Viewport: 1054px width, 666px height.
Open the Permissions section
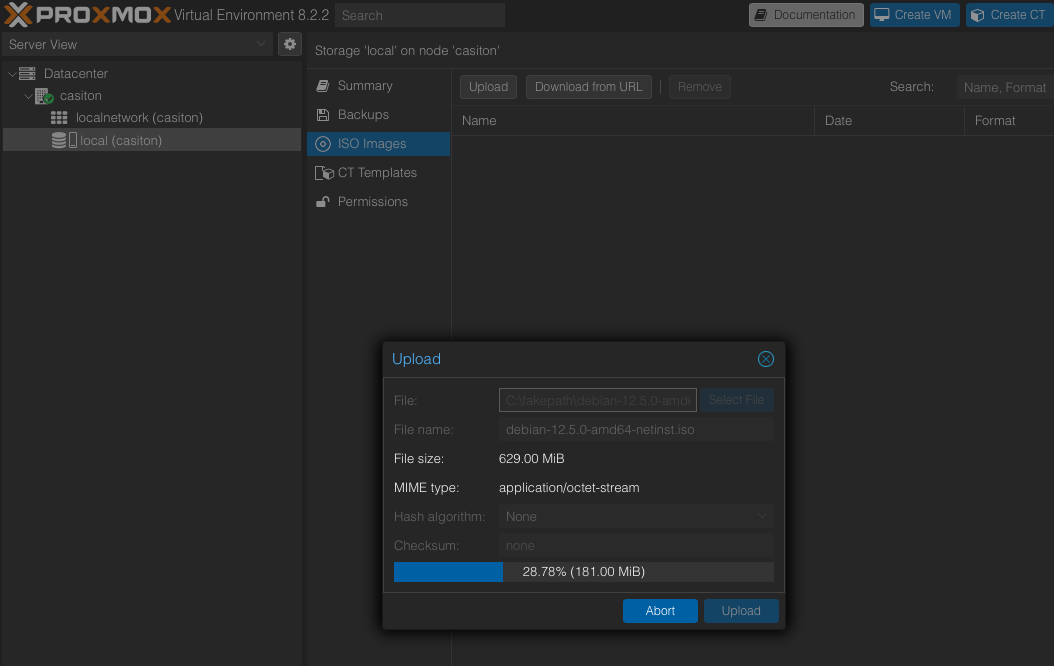click(x=372, y=202)
